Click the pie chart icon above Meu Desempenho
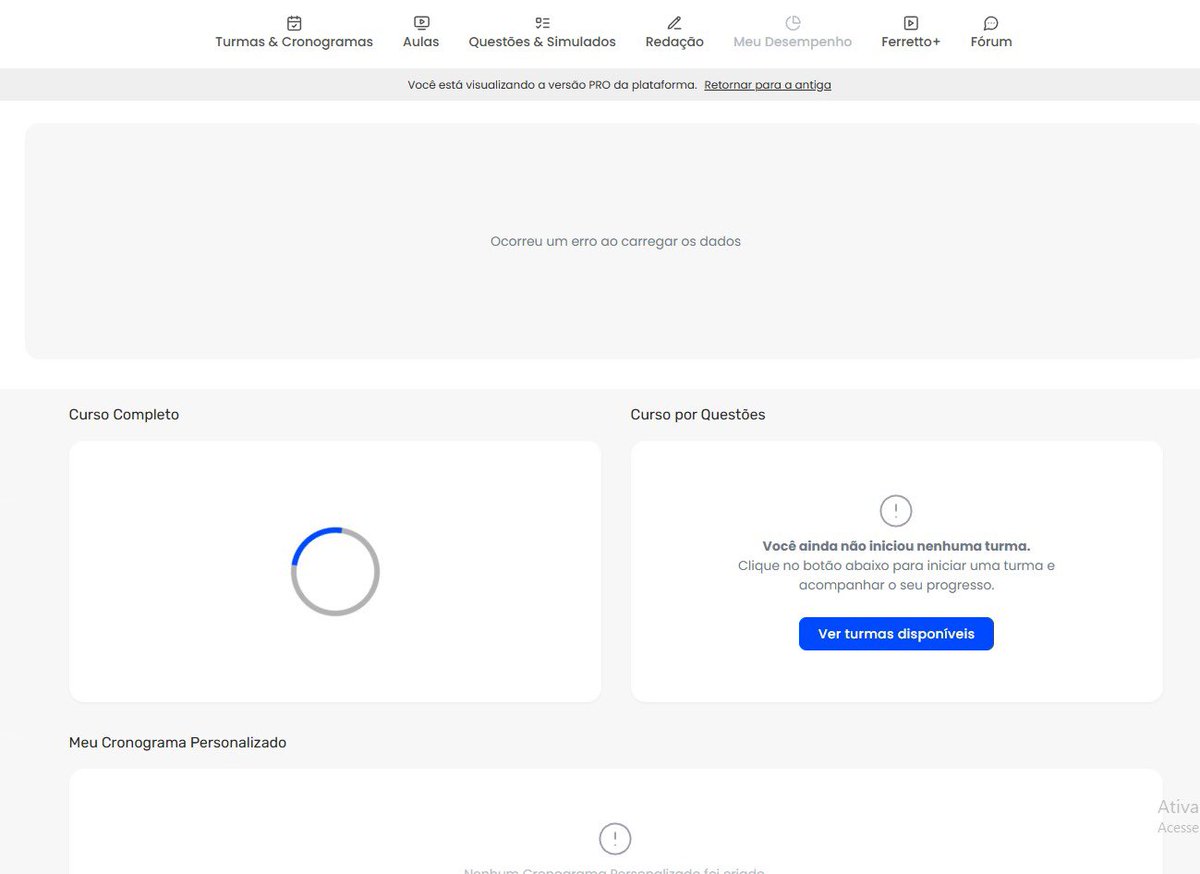Viewport: 1200px width, 874px height. tap(793, 23)
